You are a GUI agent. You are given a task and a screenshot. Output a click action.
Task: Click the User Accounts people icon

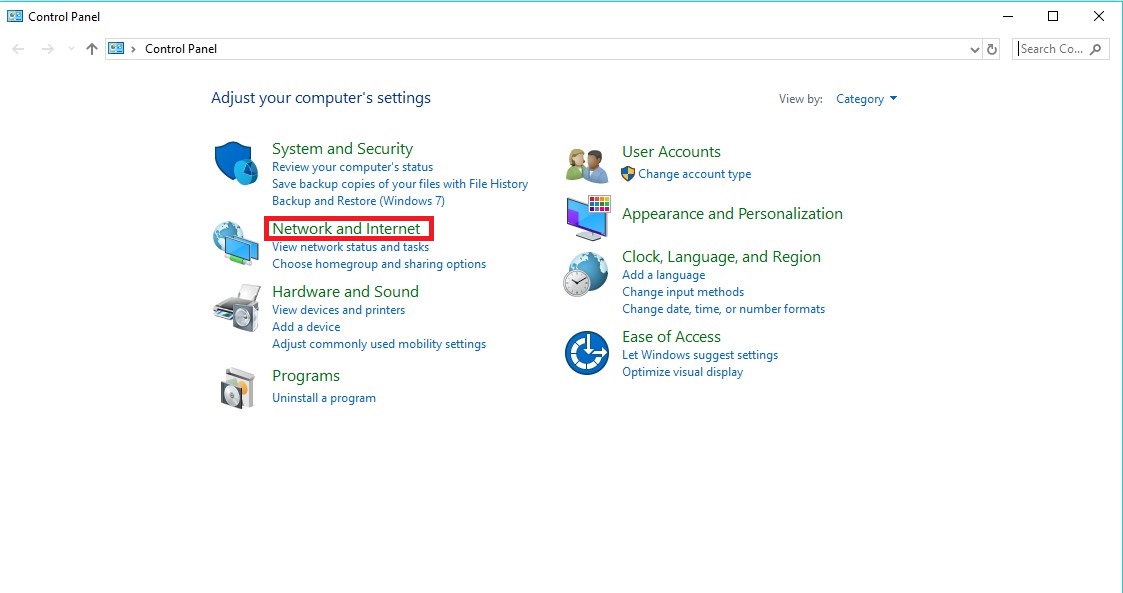(587, 165)
